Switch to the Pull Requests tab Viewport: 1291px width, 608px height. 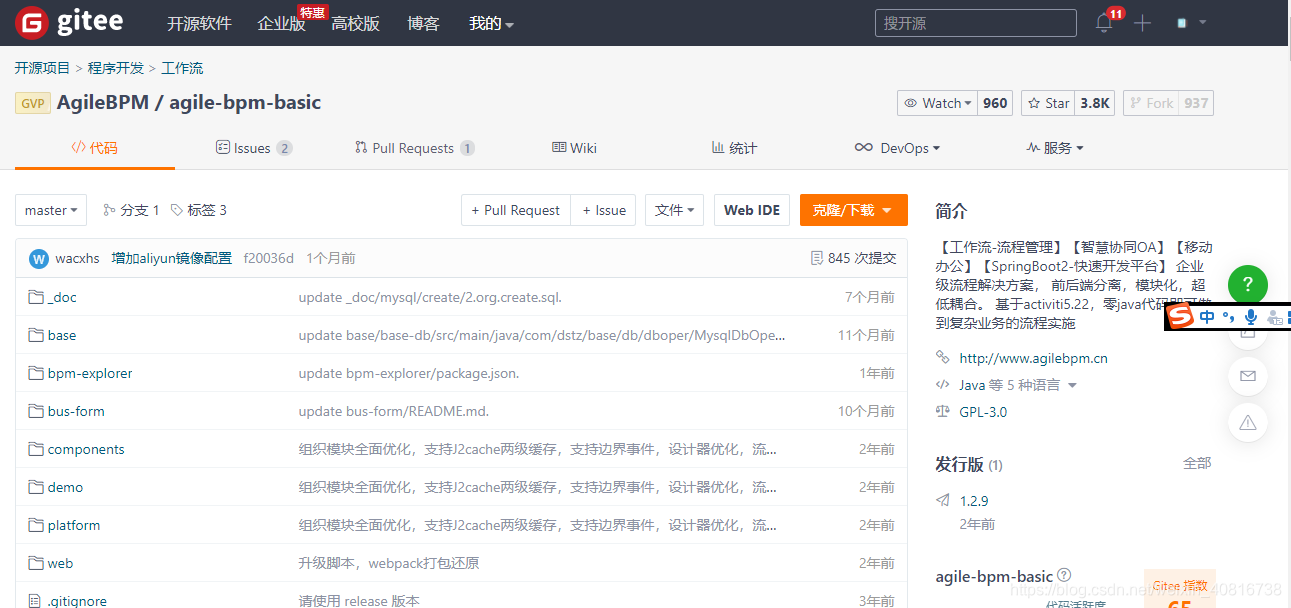(x=414, y=148)
